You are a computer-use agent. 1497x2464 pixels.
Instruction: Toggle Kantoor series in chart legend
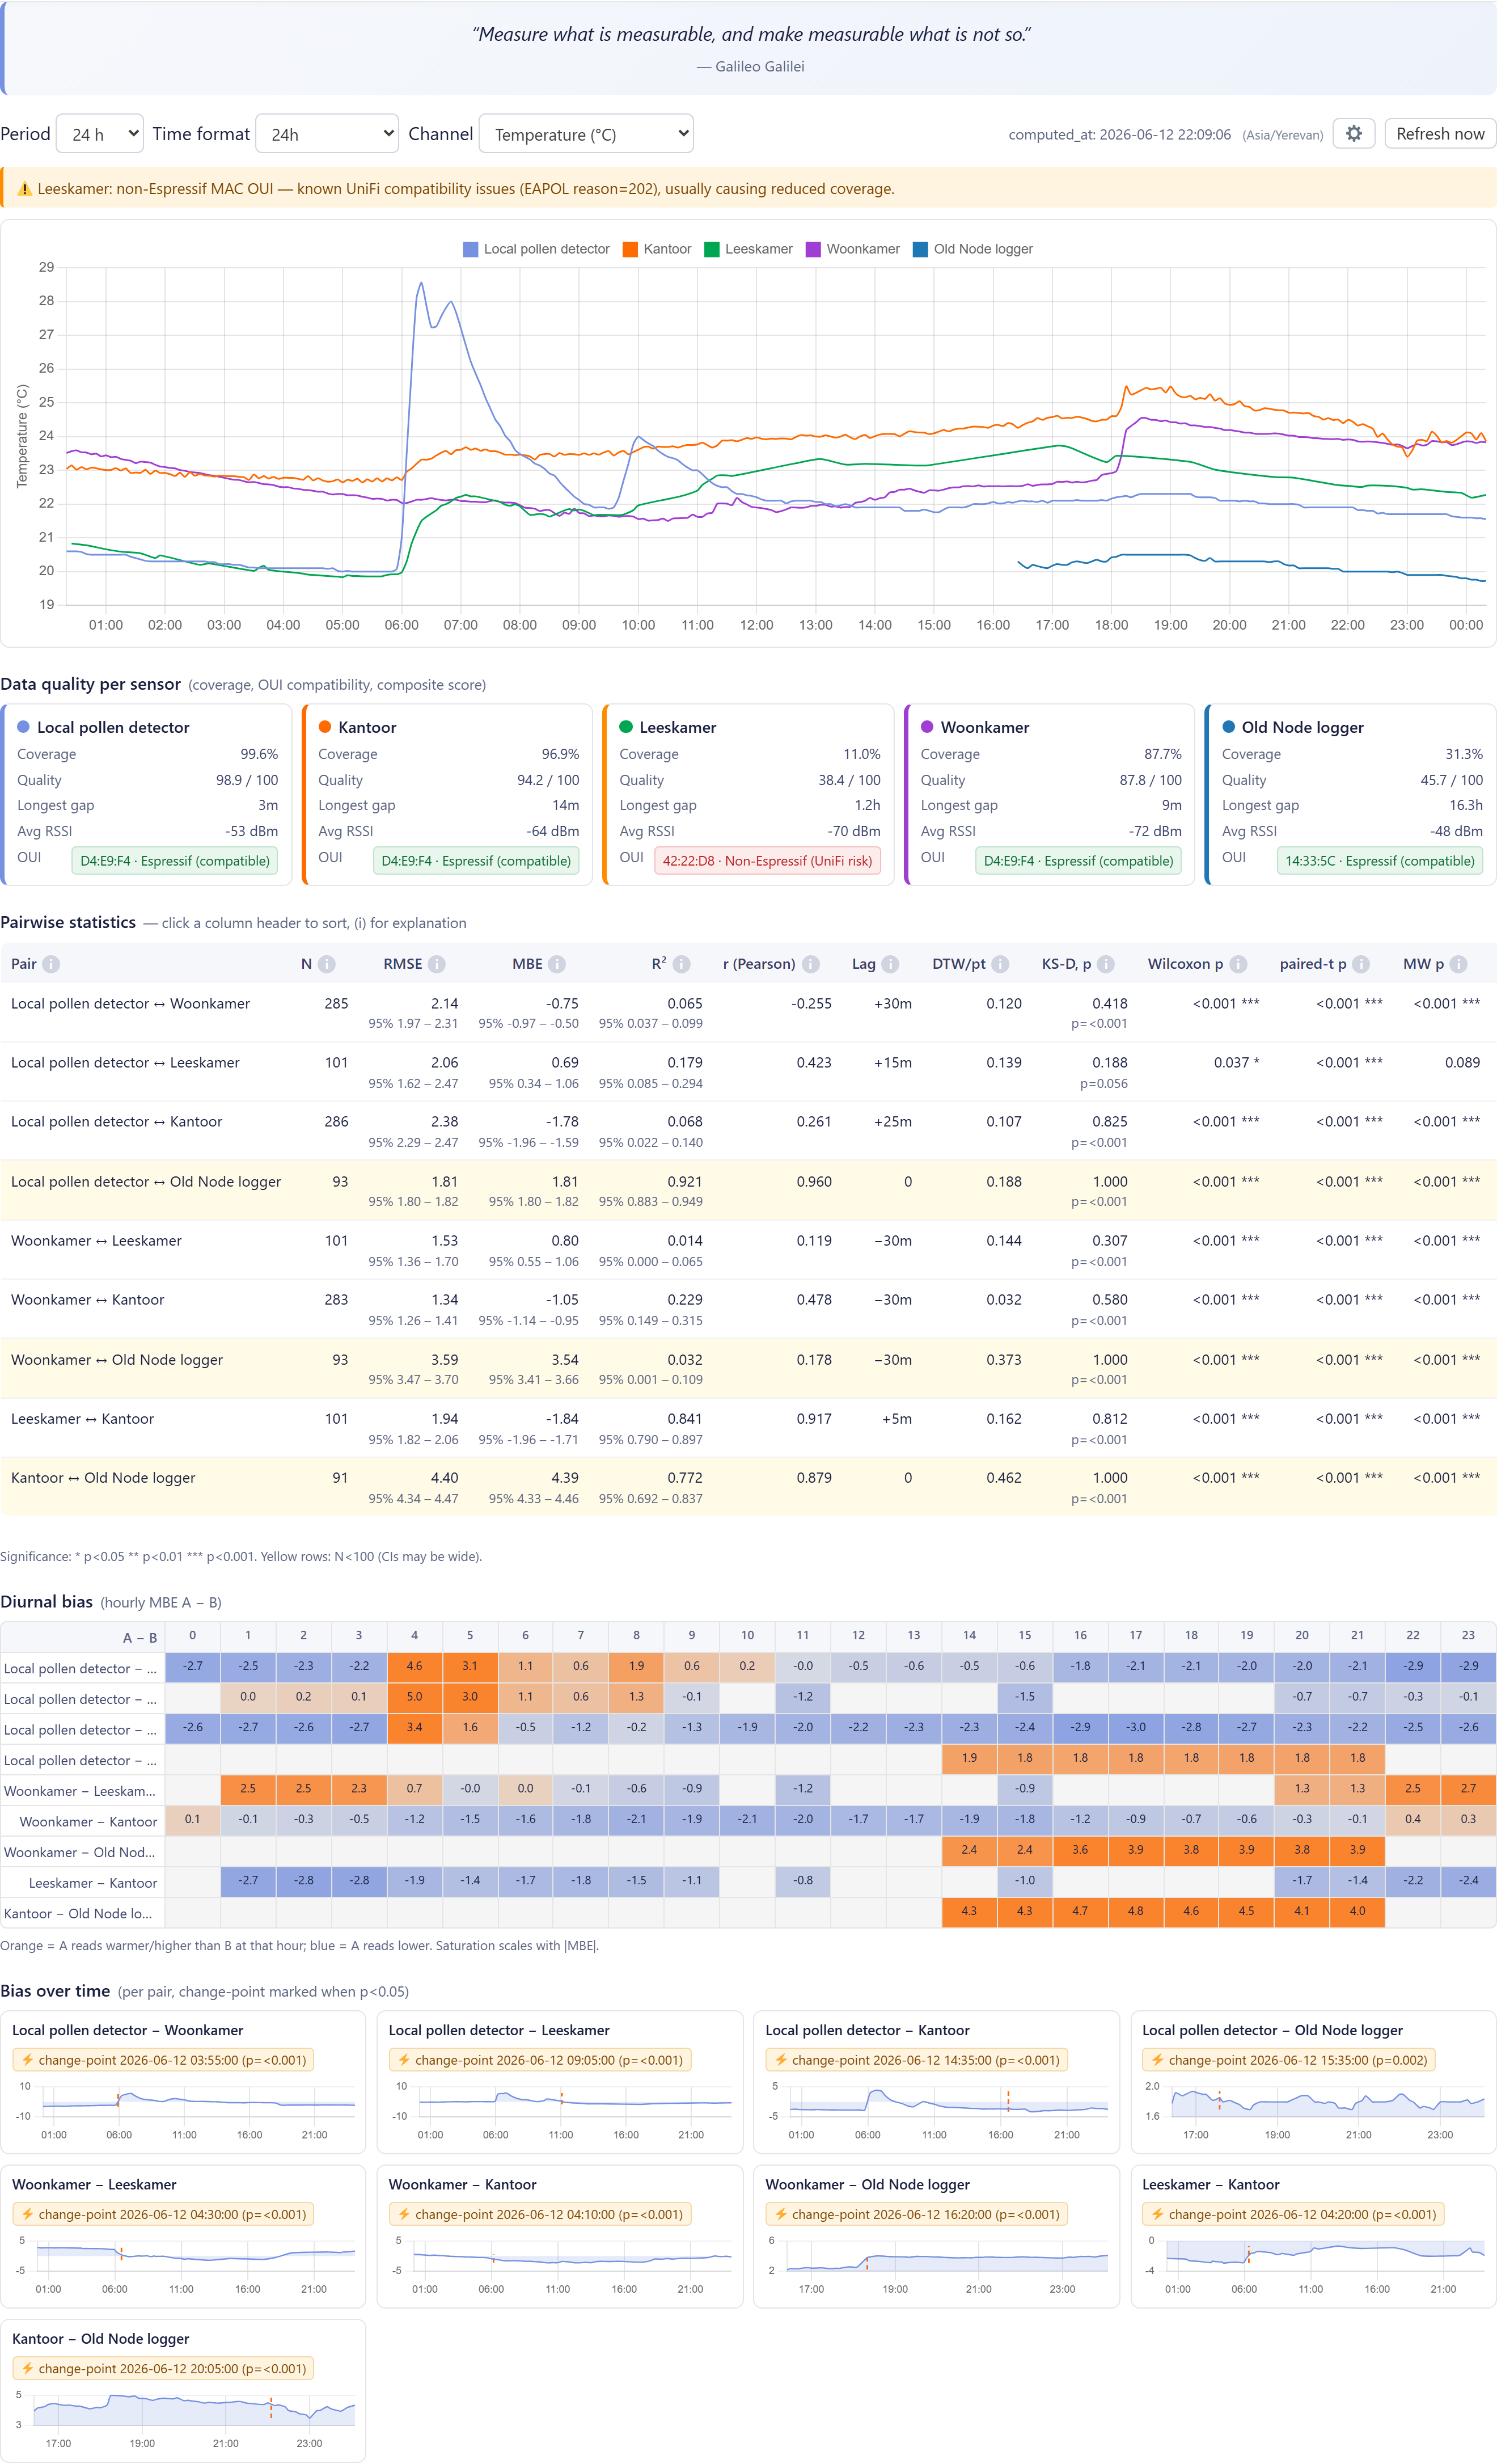tap(657, 249)
